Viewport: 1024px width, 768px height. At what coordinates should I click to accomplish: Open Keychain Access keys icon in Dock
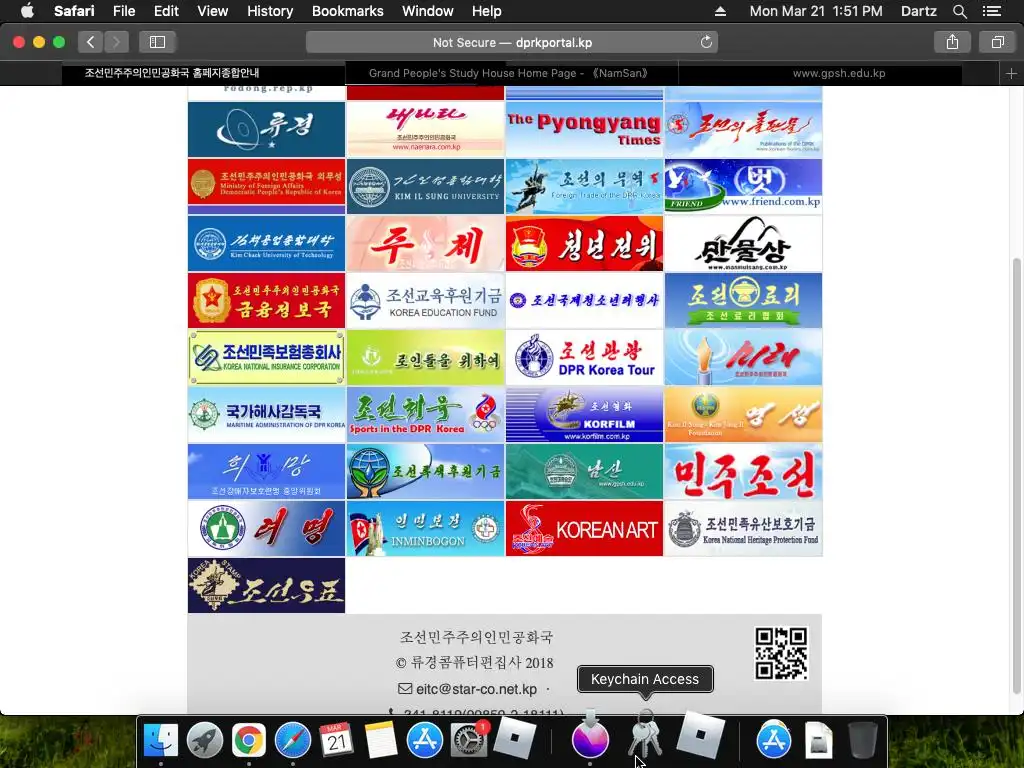[x=645, y=735]
